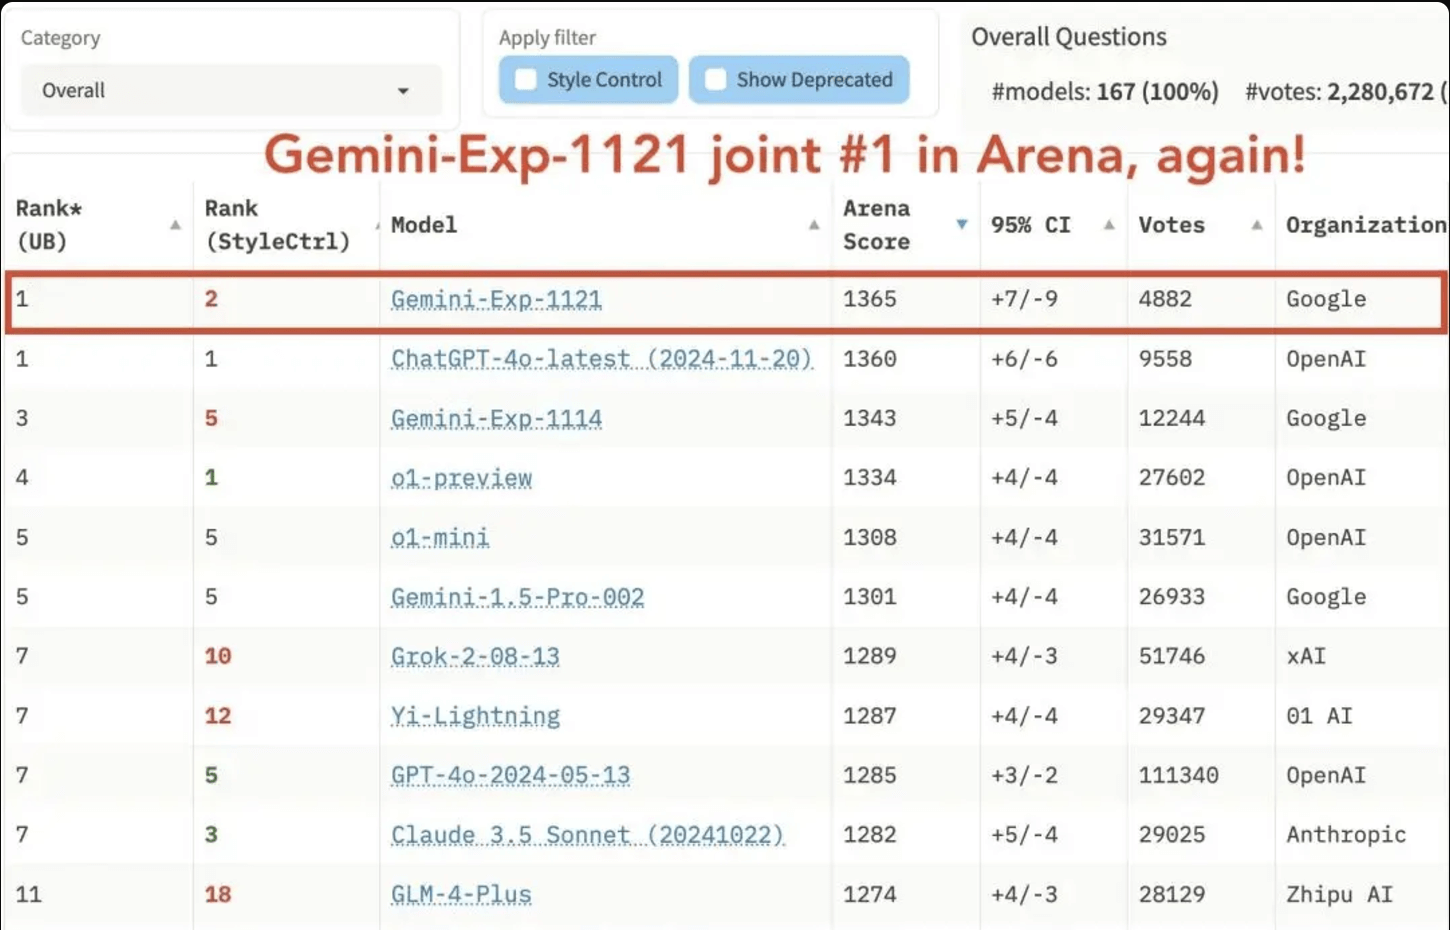Open the GLM-4-Plus model link
Image resolution: width=1450 pixels, height=930 pixels.
(x=460, y=894)
